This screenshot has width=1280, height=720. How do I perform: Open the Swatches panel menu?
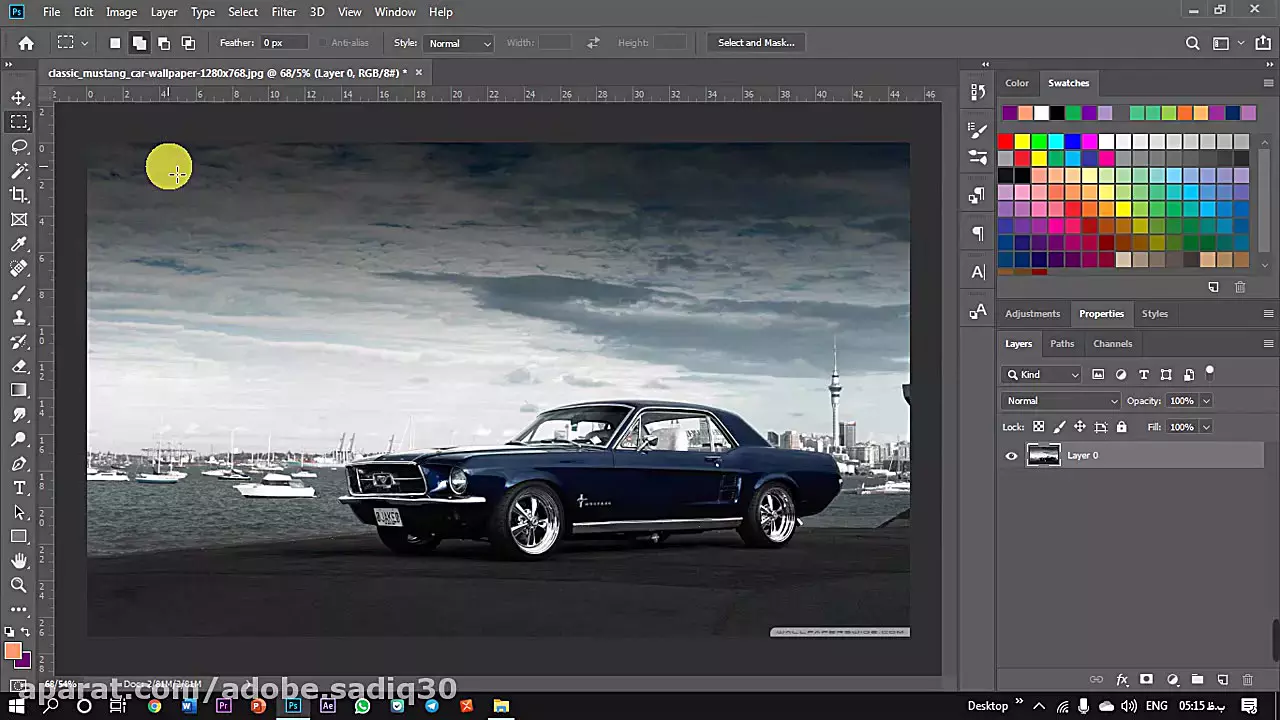pos(1268,83)
